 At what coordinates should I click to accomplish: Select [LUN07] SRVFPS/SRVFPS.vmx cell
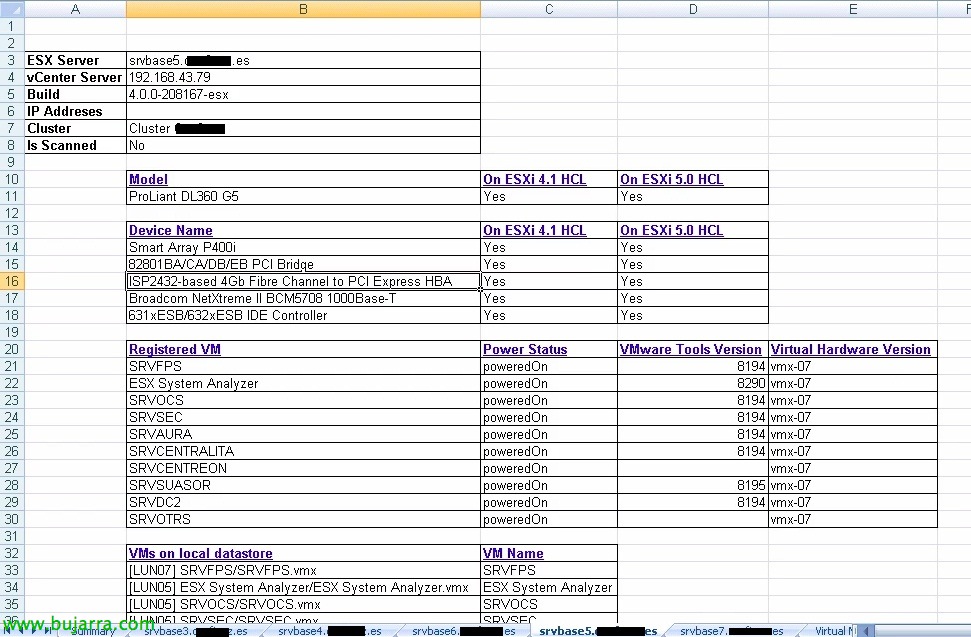pos(303,570)
